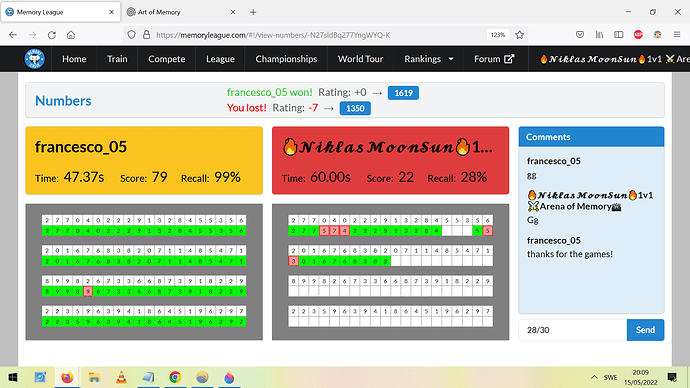Screen dimensions: 690x388
Task: Open the Home nav item
Action: pyautogui.click(x=74, y=59)
